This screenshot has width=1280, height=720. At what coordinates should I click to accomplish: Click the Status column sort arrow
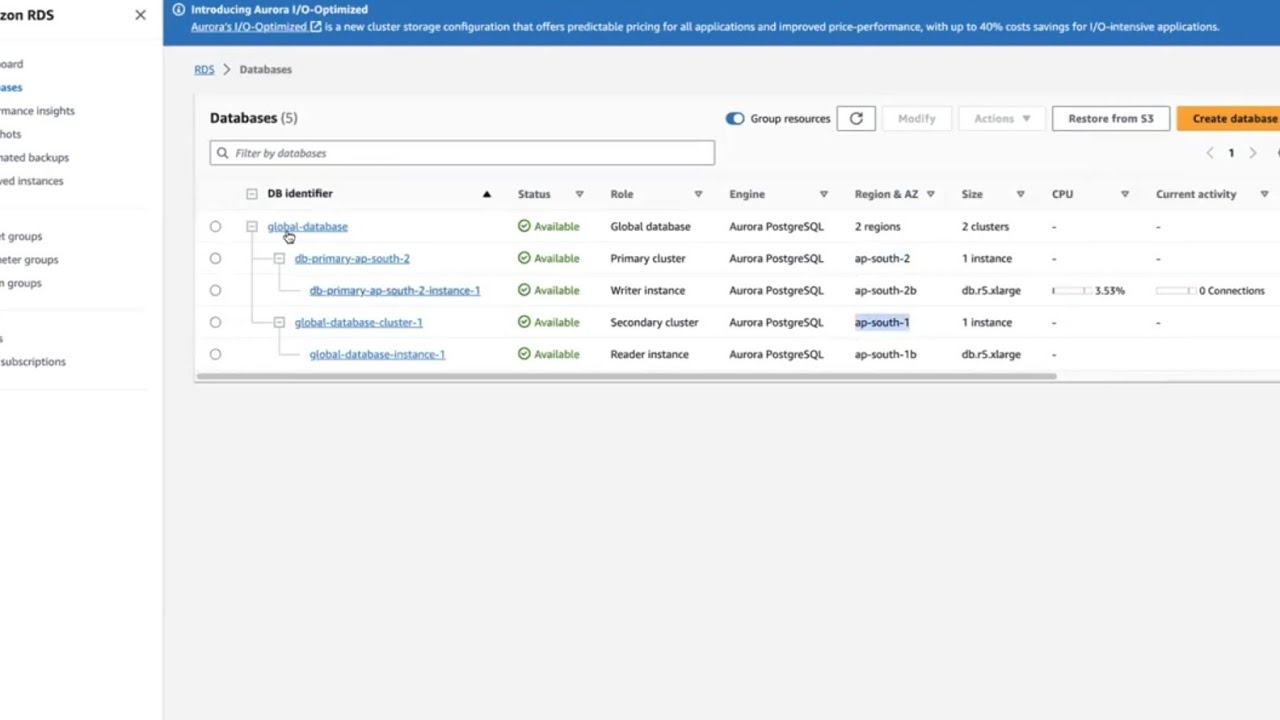(579, 194)
